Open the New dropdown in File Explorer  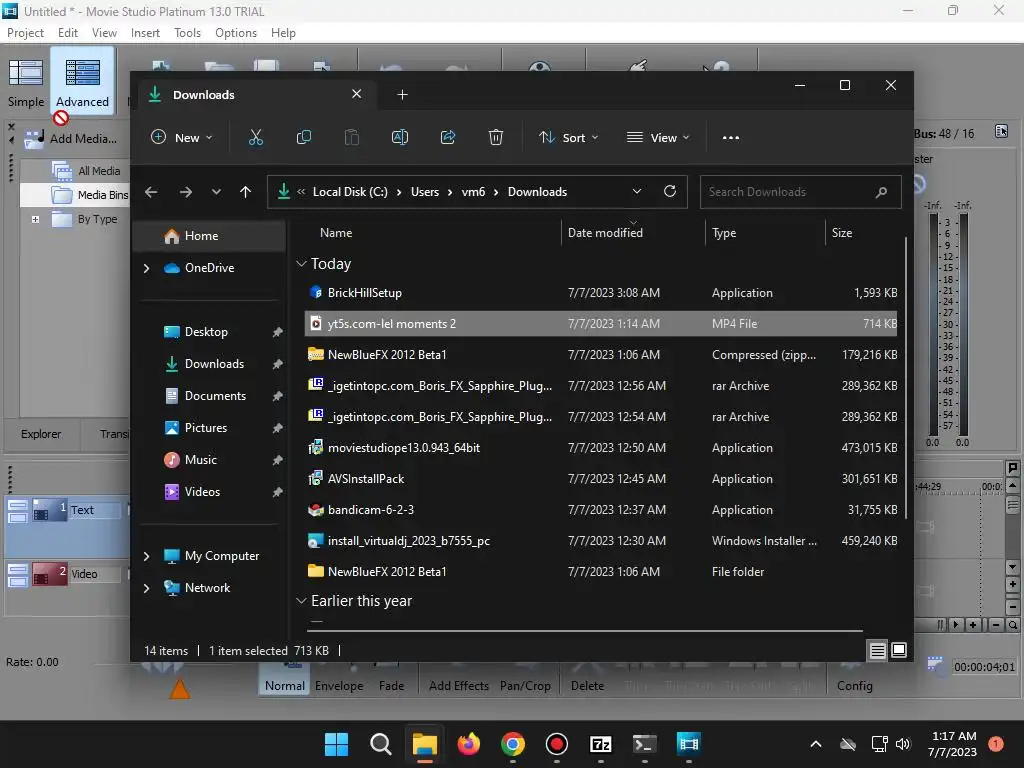click(x=182, y=138)
